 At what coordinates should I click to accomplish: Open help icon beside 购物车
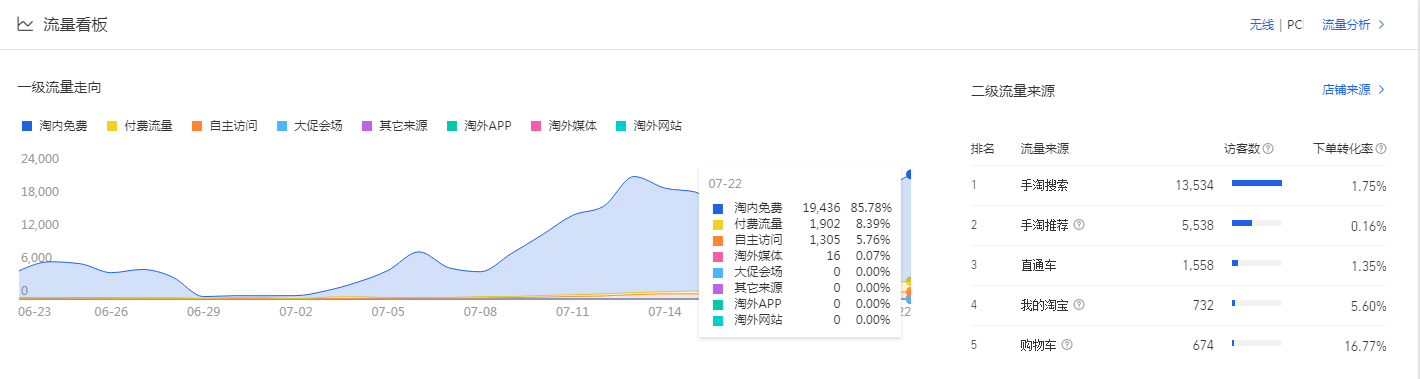pos(1067,345)
